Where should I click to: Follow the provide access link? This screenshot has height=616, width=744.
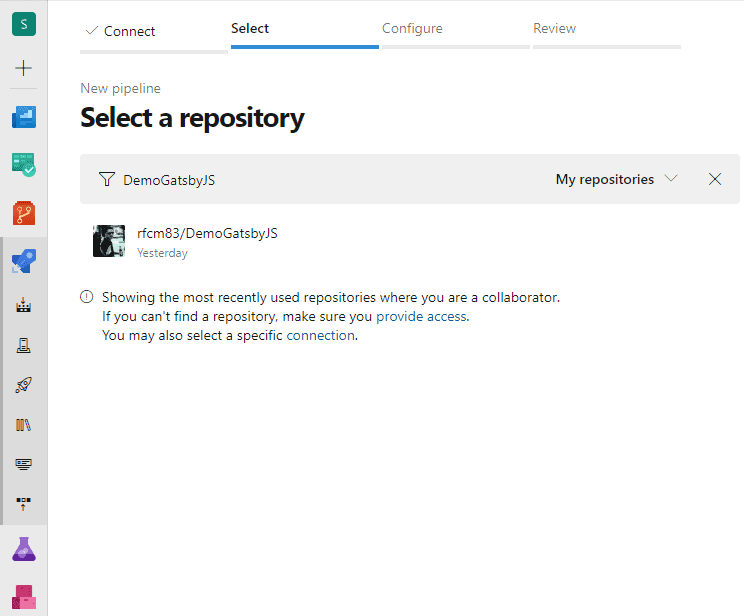coord(421,317)
